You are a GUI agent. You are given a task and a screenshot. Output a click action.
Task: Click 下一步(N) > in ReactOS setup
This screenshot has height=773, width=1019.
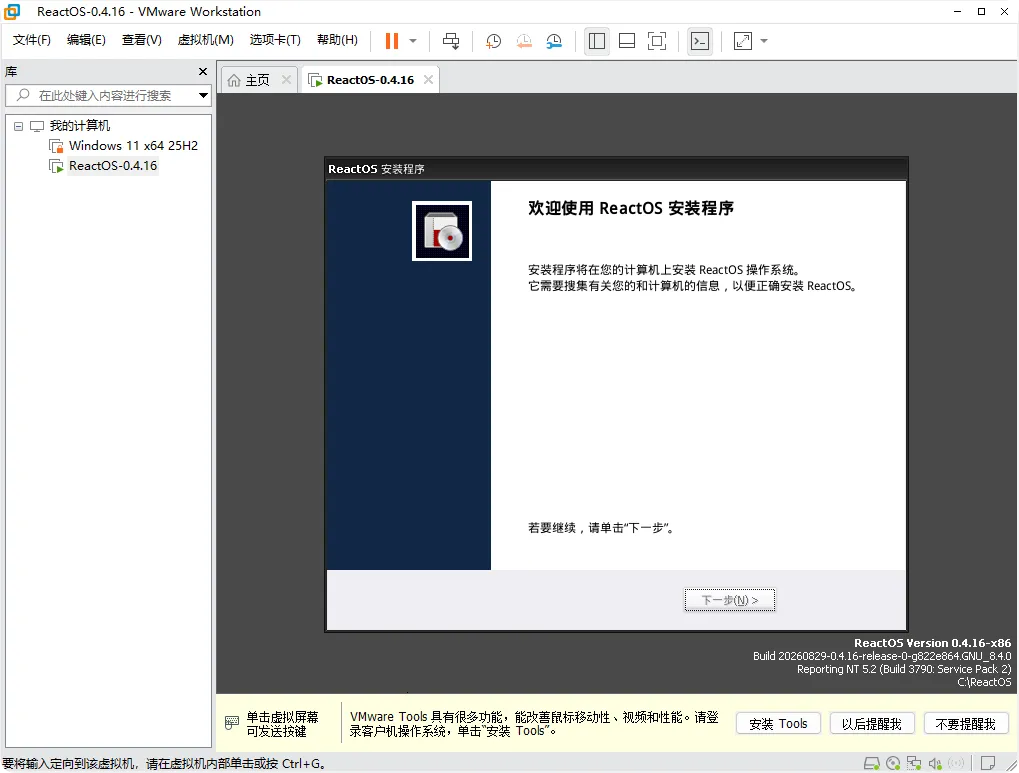[x=729, y=600]
